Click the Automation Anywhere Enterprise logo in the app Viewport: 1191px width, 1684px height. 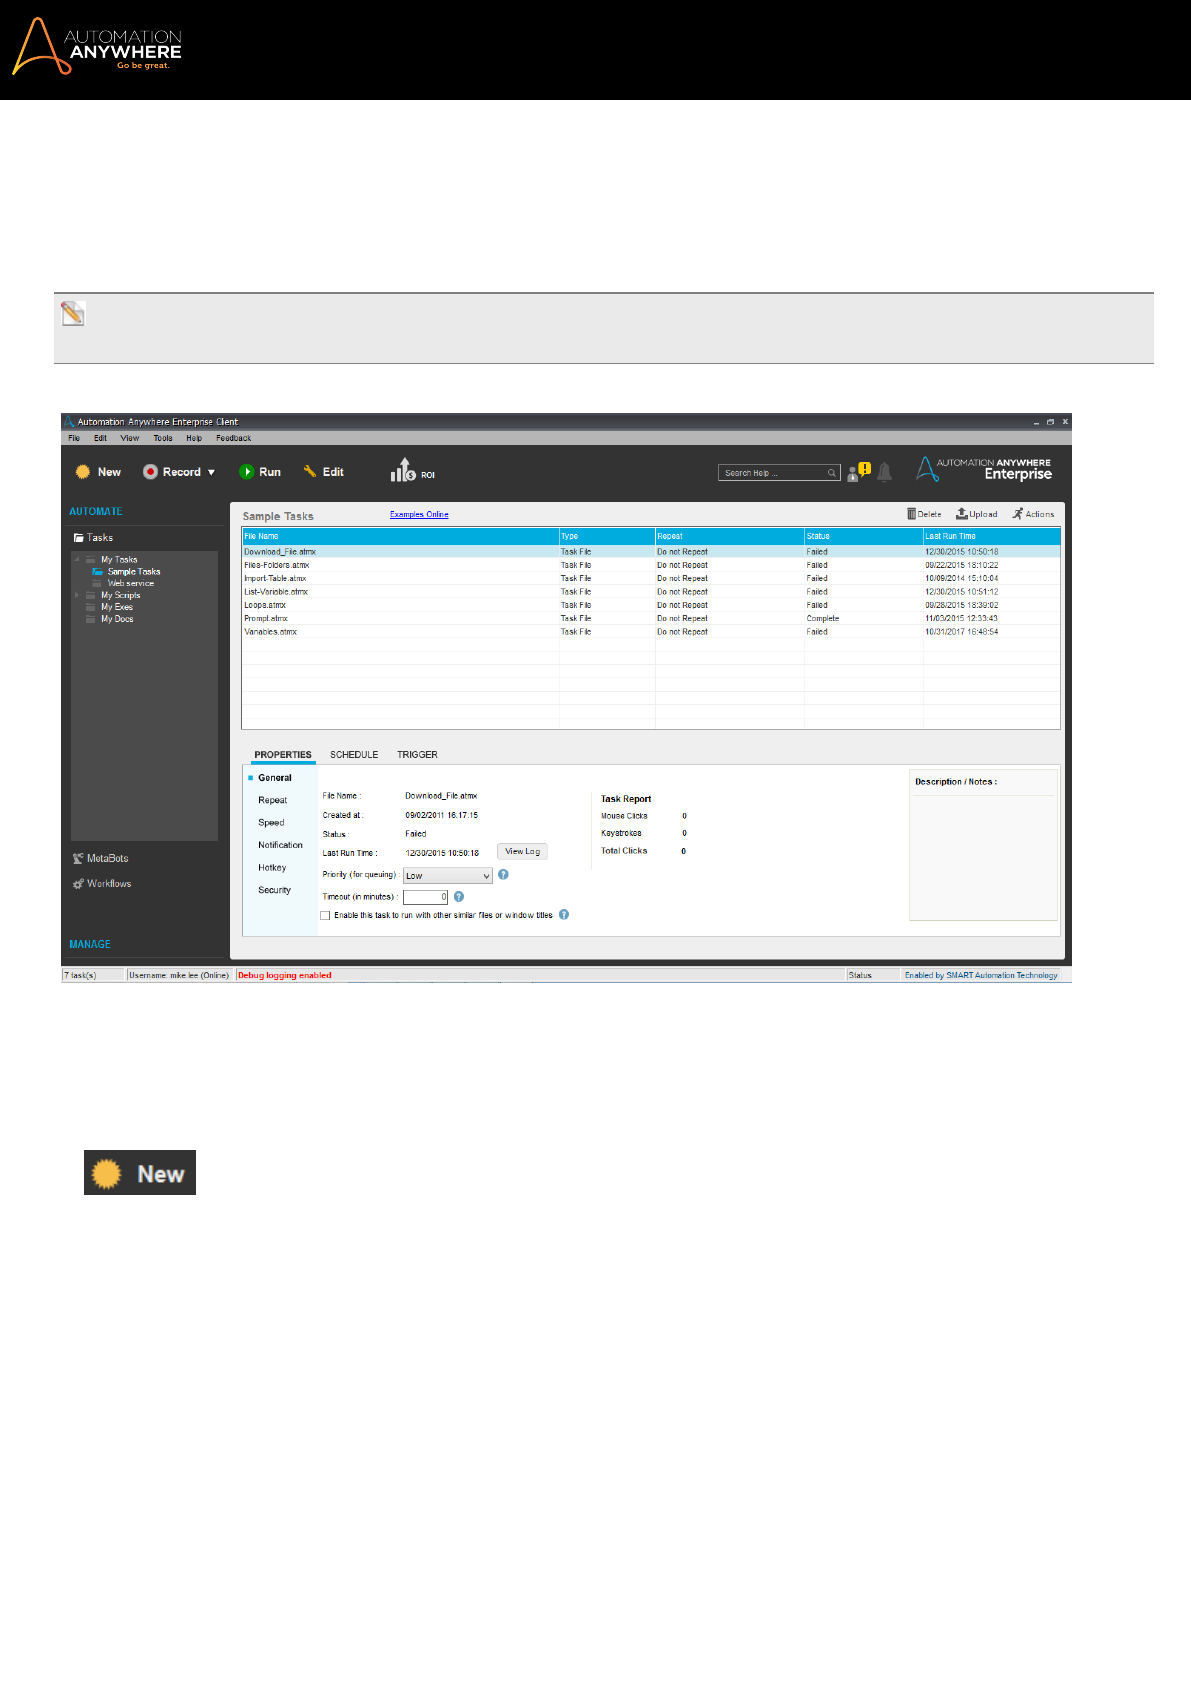tap(984, 469)
